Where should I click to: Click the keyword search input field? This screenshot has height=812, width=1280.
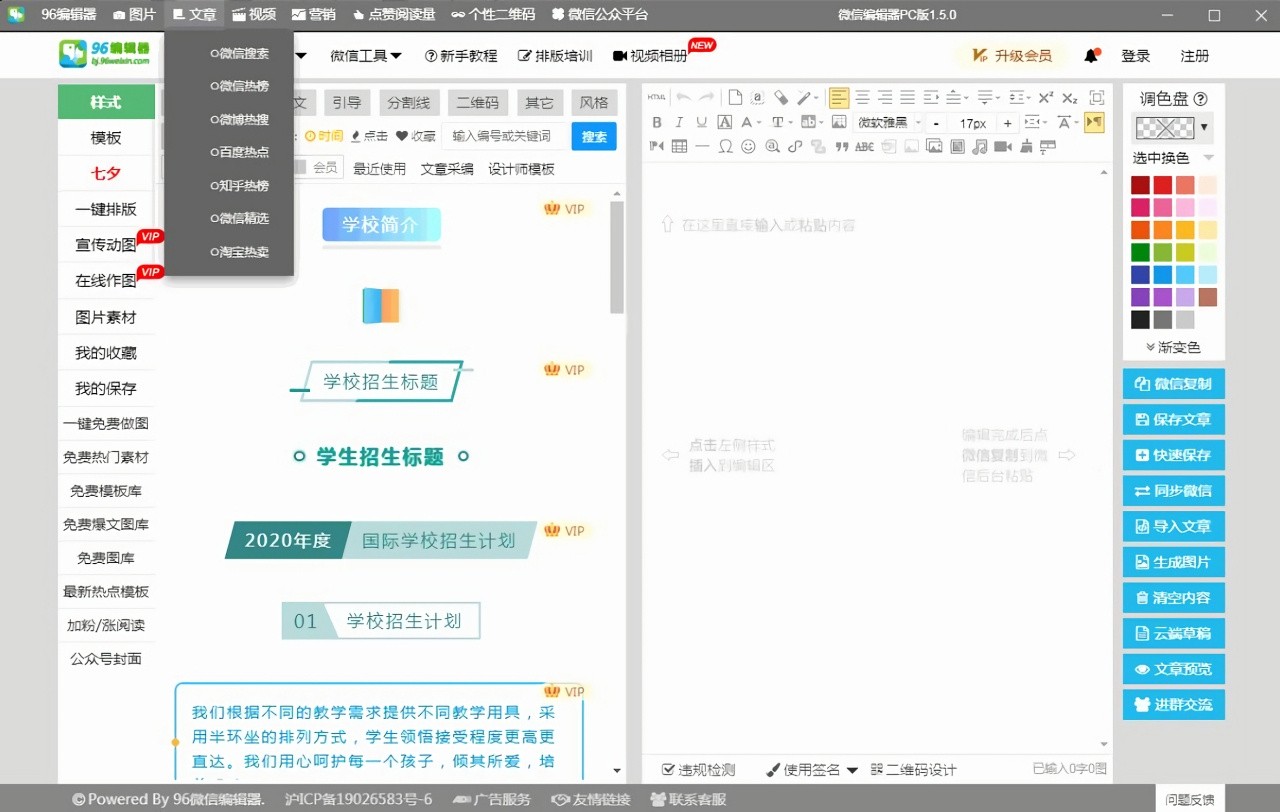[505, 136]
